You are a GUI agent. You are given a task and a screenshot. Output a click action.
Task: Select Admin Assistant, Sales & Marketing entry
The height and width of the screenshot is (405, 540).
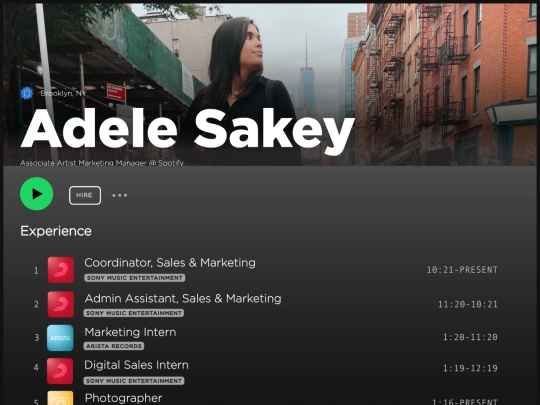tap(183, 298)
